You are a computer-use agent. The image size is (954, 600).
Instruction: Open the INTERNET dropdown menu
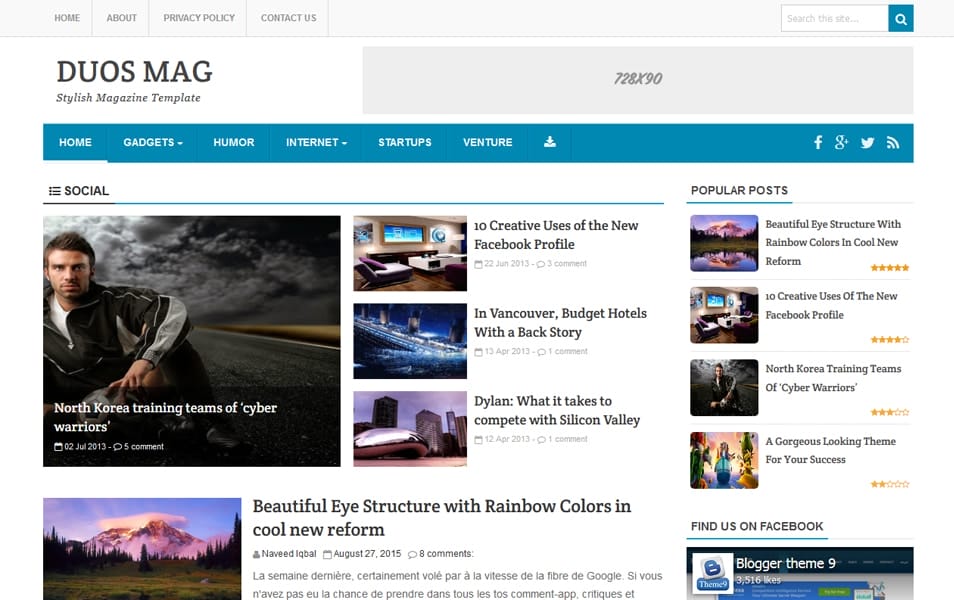[316, 142]
